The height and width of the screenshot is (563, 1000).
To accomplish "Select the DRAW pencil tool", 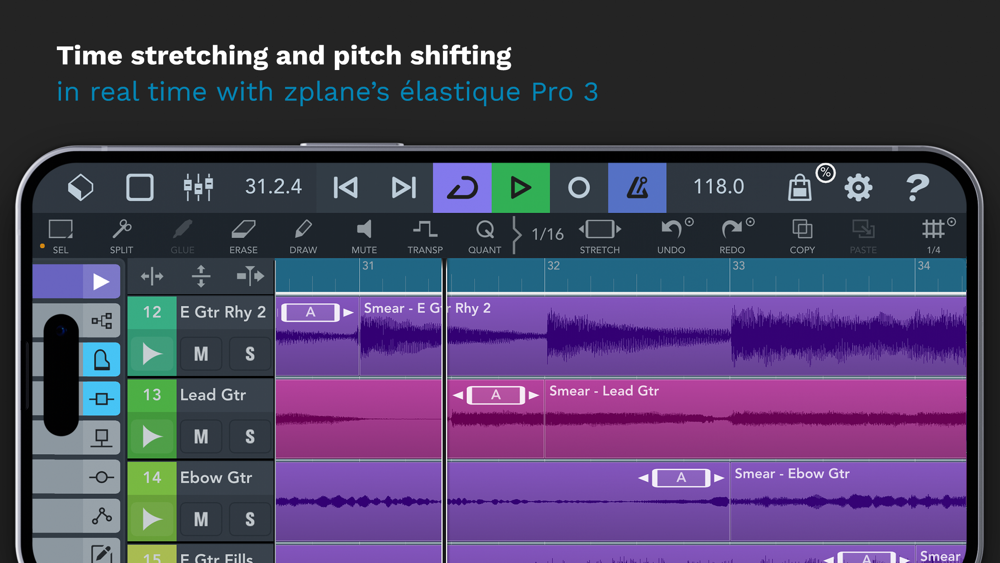I will click(x=303, y=236).
